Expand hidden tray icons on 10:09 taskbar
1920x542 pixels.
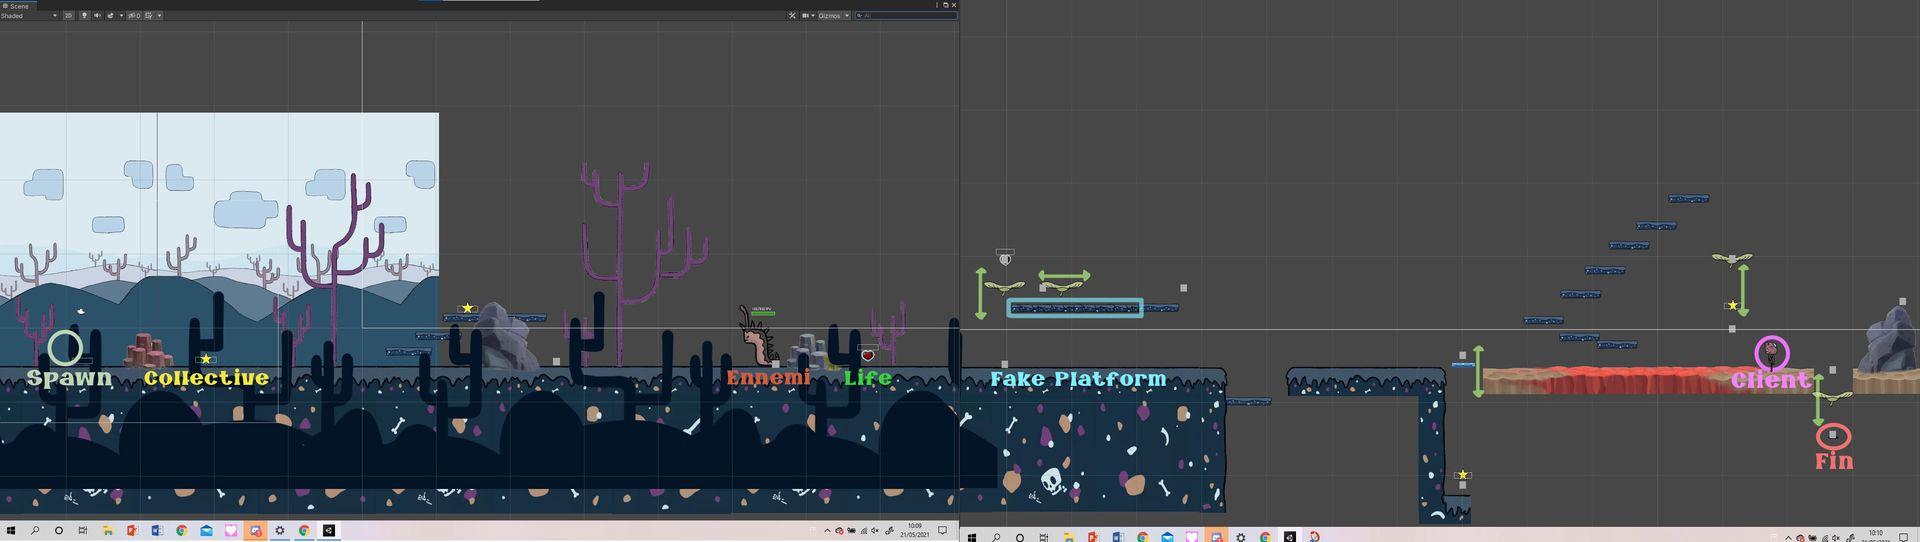[x=827, y=531]
